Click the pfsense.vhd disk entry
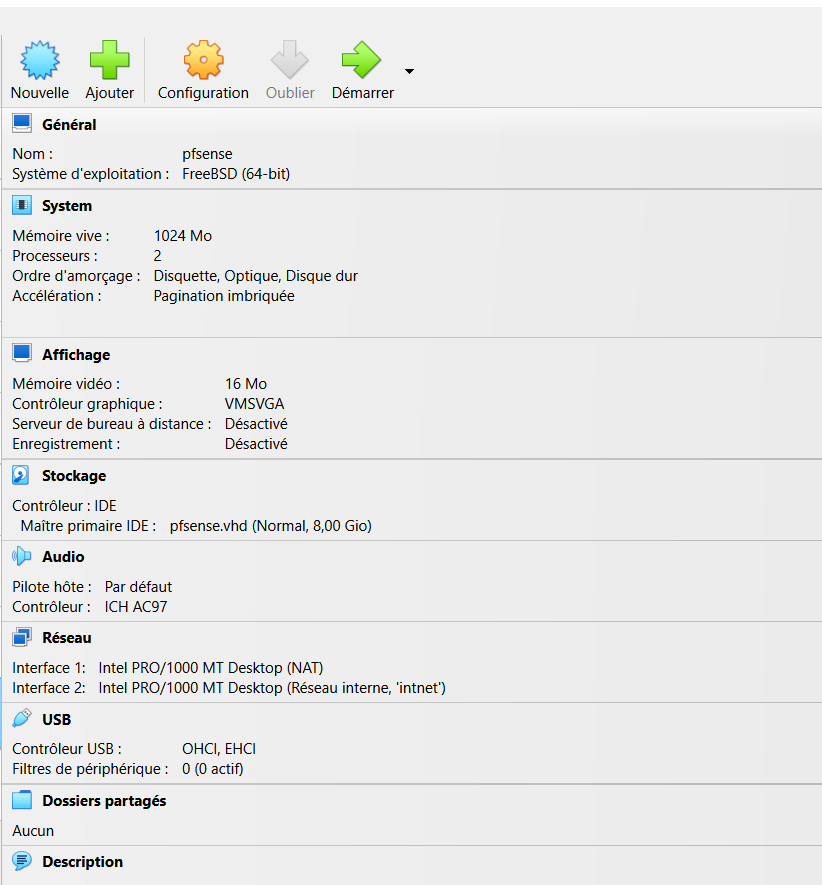 [270, 526]
